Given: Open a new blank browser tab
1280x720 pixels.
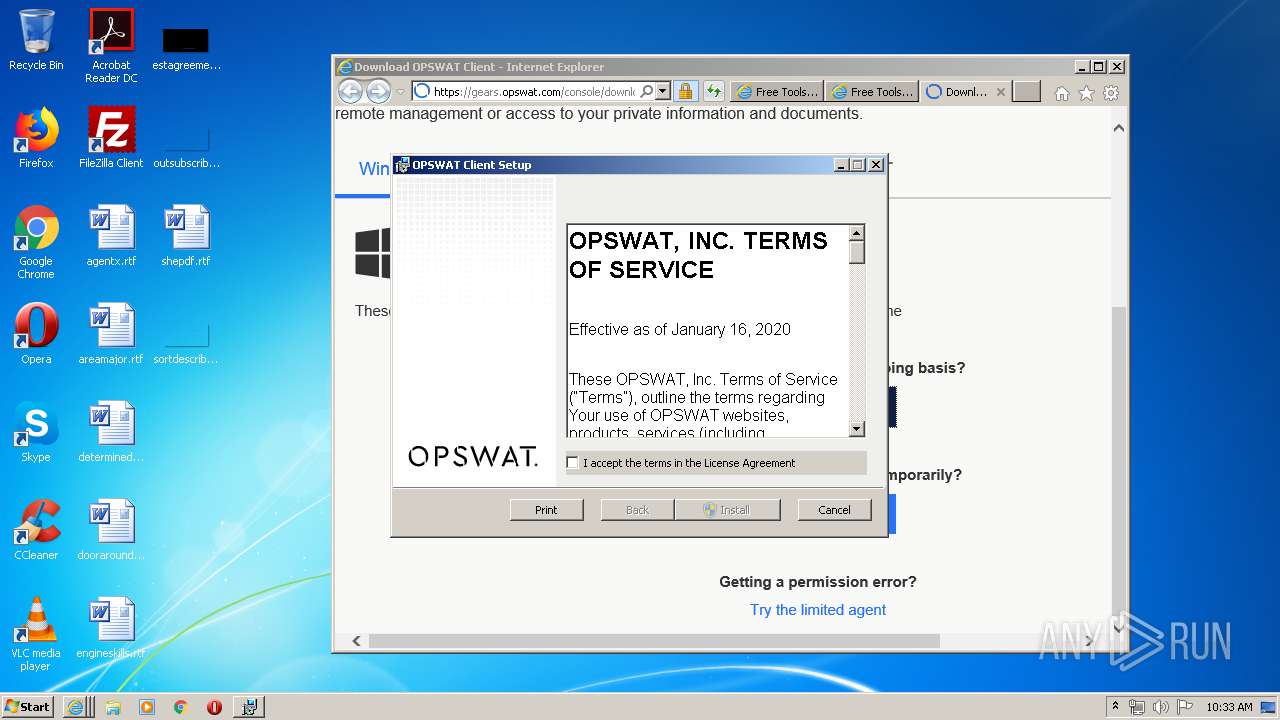Looking at the screenshot, I should (1027, 92).
